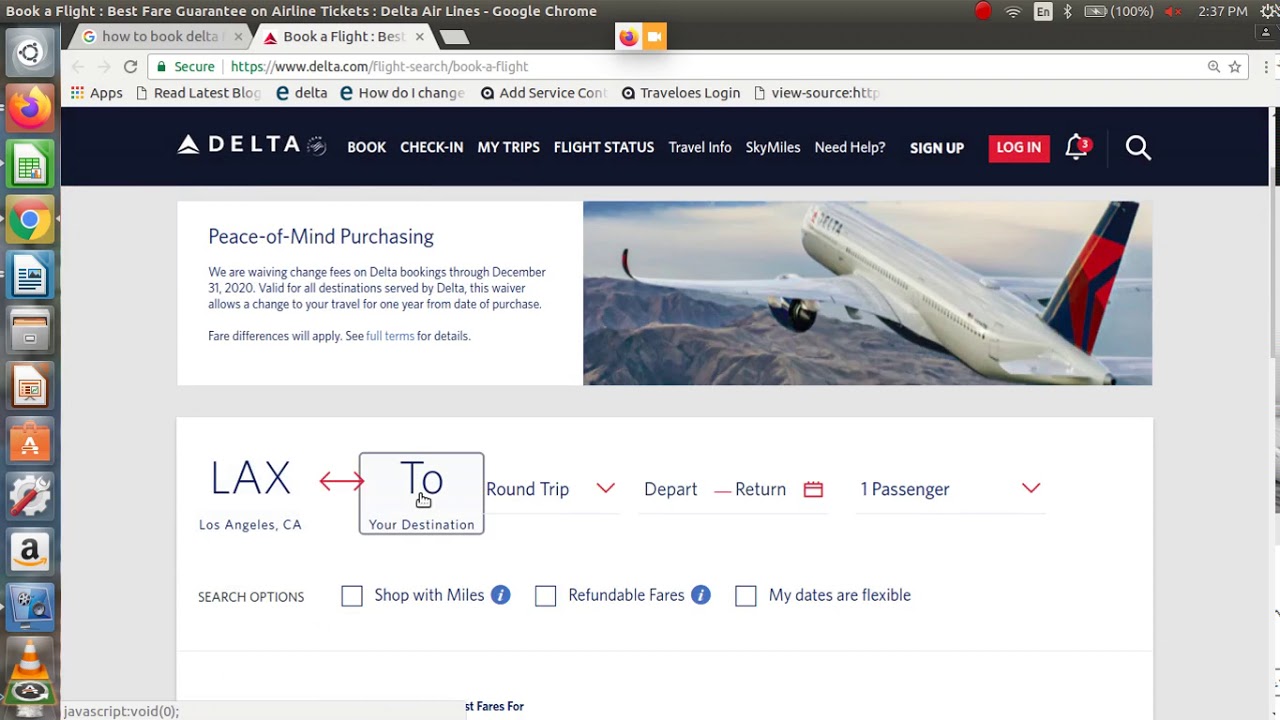The image size is (1280, 720).
Task: Open the 'Read Latest Blog' bookmark
Action: pos(198,93)
